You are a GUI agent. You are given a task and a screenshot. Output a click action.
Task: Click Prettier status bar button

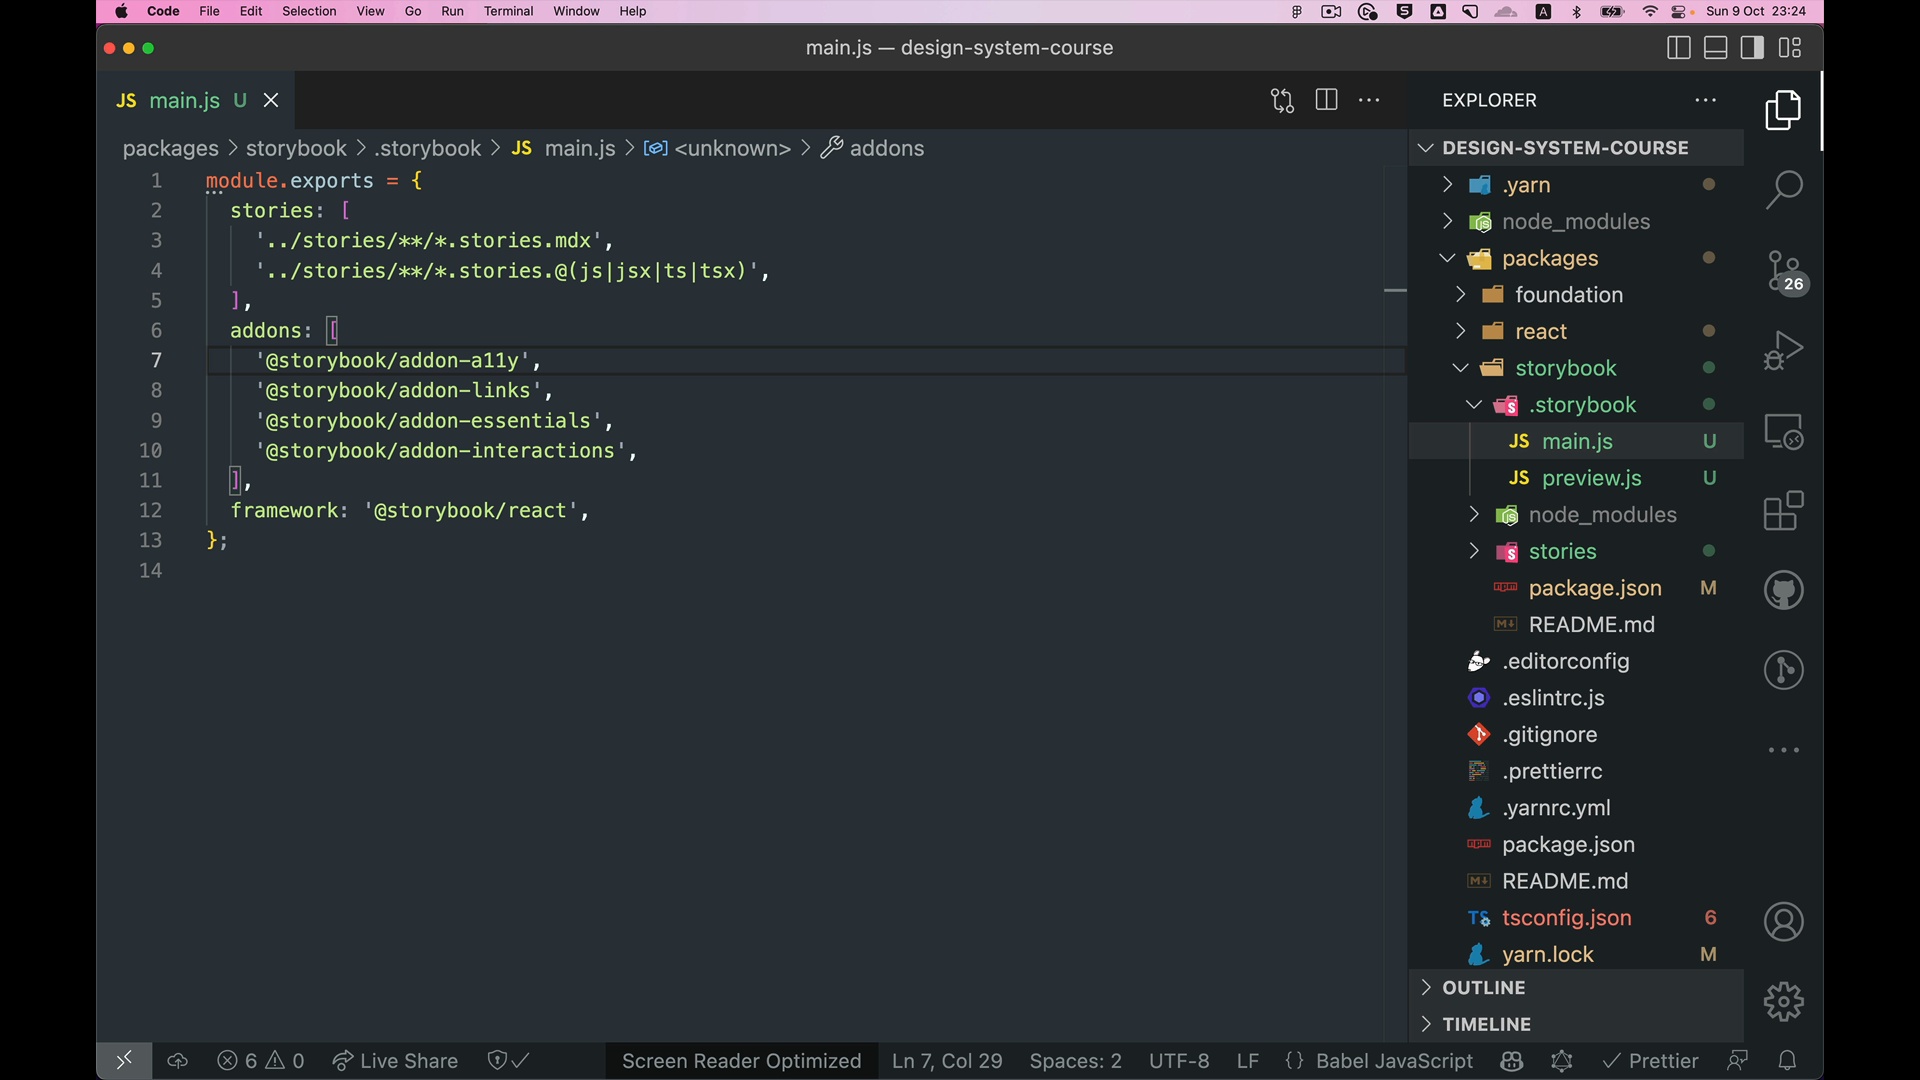tap(1650, 1061)
